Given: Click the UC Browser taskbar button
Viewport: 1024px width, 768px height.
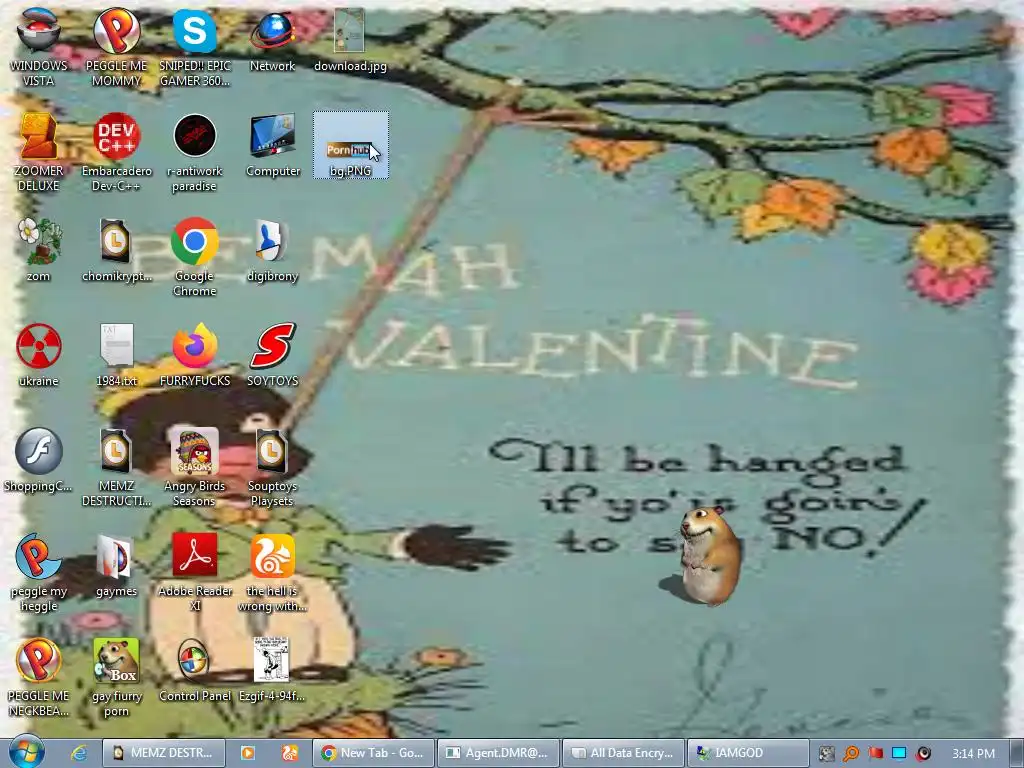Looking at the screenshot, I should click(290, 753).
